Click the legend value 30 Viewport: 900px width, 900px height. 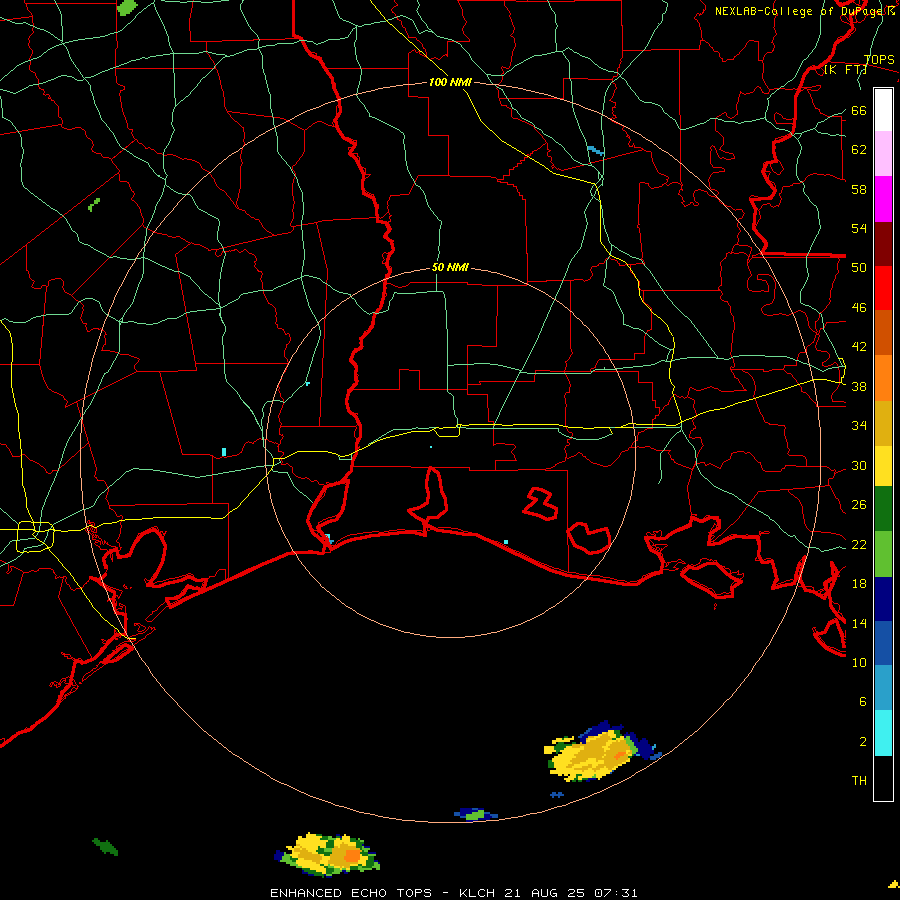pos(859,465)
